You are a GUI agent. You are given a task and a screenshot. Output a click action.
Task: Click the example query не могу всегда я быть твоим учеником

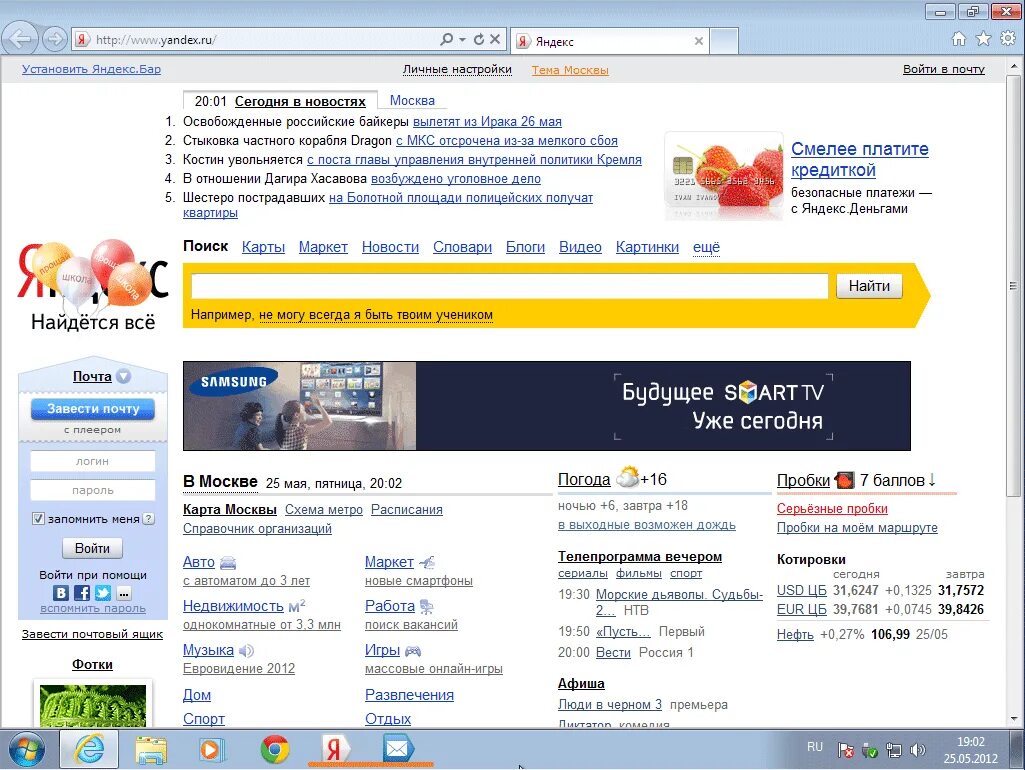[x=376, y=315]
